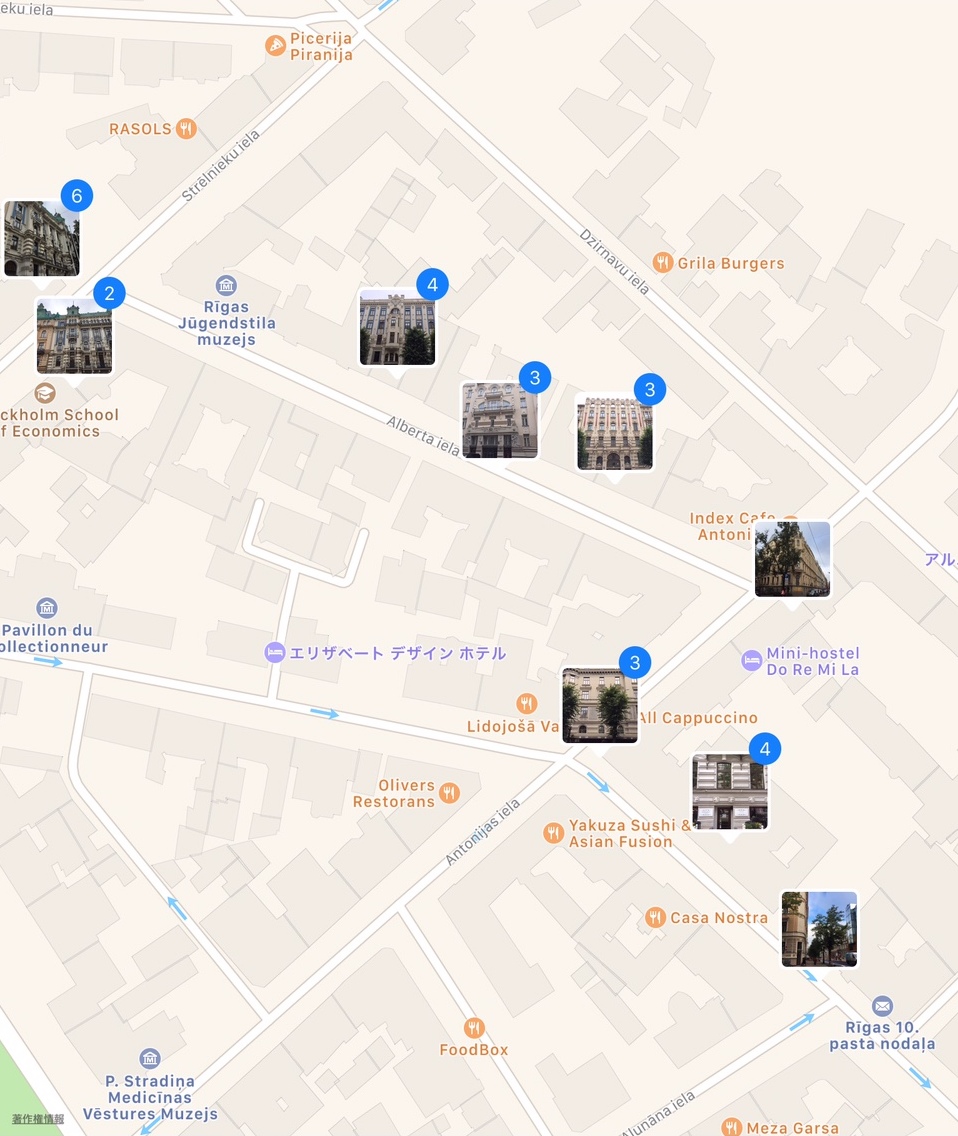958x1136 pixels.
Task: Open the photo cluster with badge 6
Action: [x=42, y=238]
